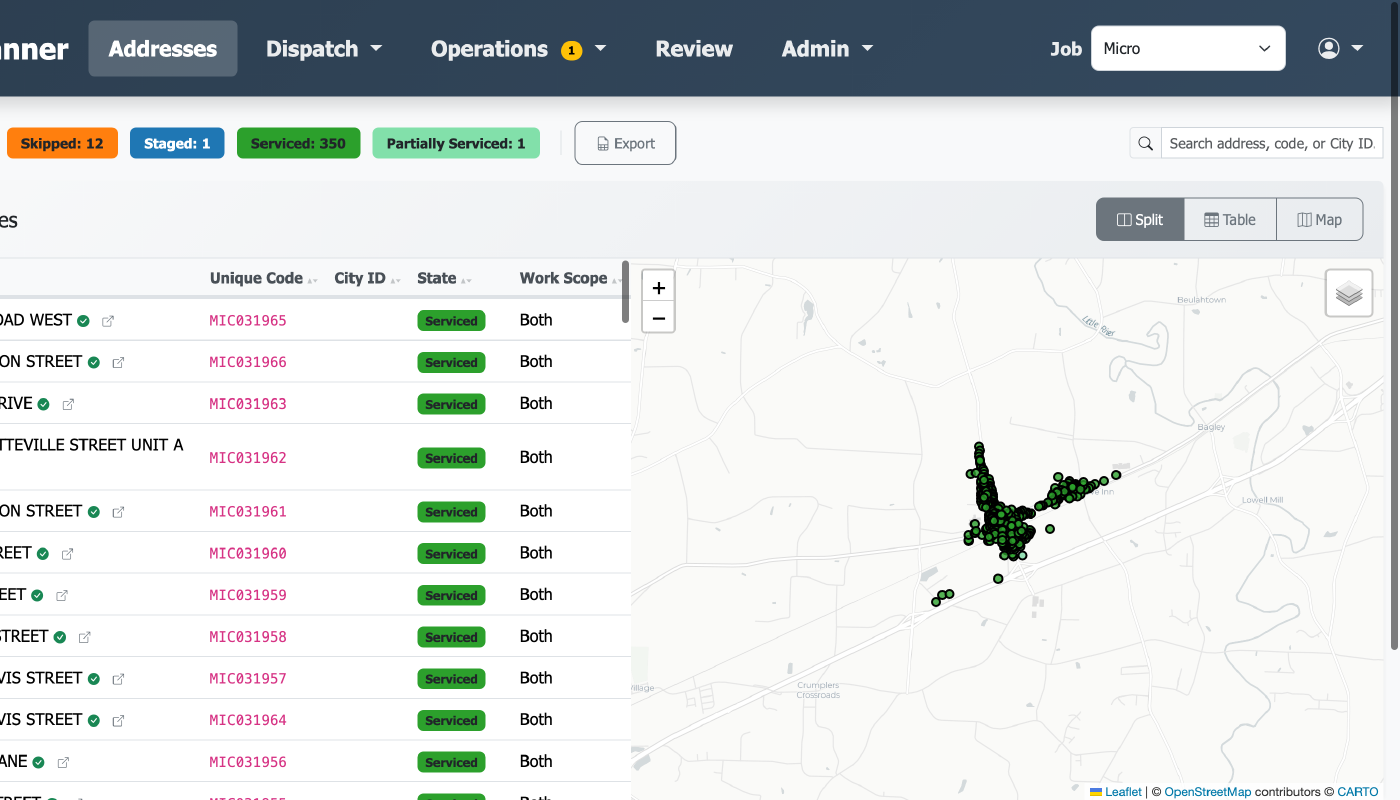The height and width of the screenshot is (800, 1400).
Task: Sort by Work Scope column
Action: pos(570,279)
